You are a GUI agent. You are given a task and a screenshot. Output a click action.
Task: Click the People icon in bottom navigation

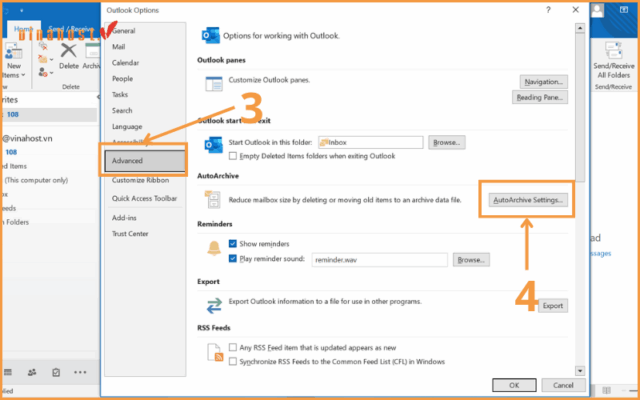click(31, 372)
